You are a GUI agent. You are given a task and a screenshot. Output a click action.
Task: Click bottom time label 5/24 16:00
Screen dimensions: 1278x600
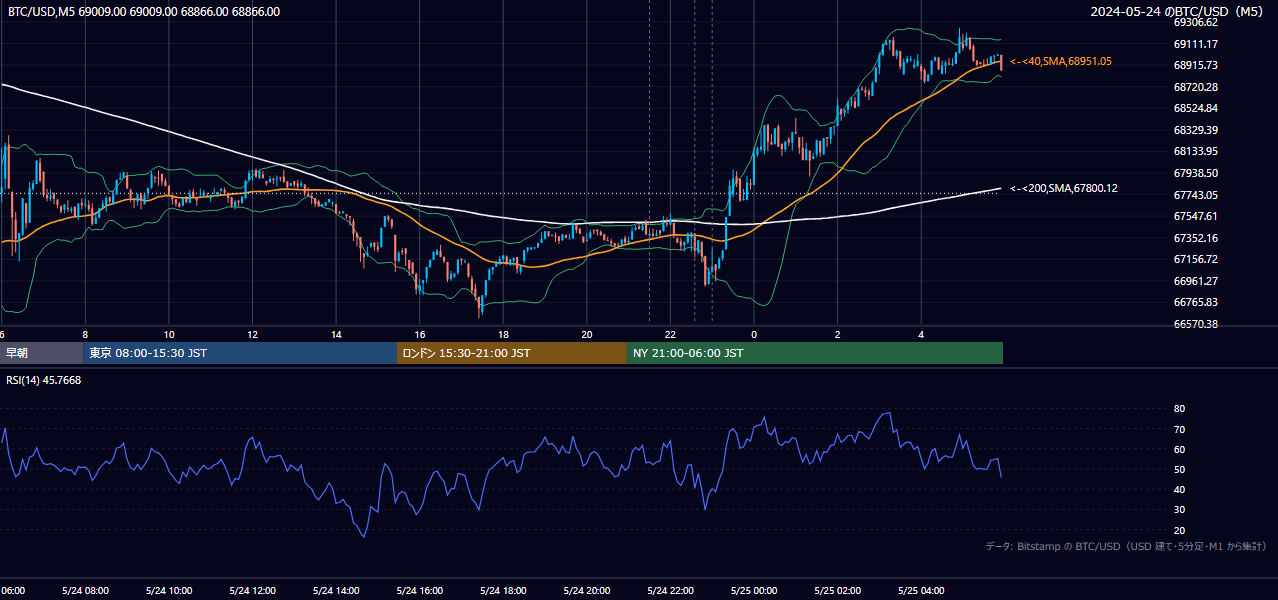pos(420,590)
